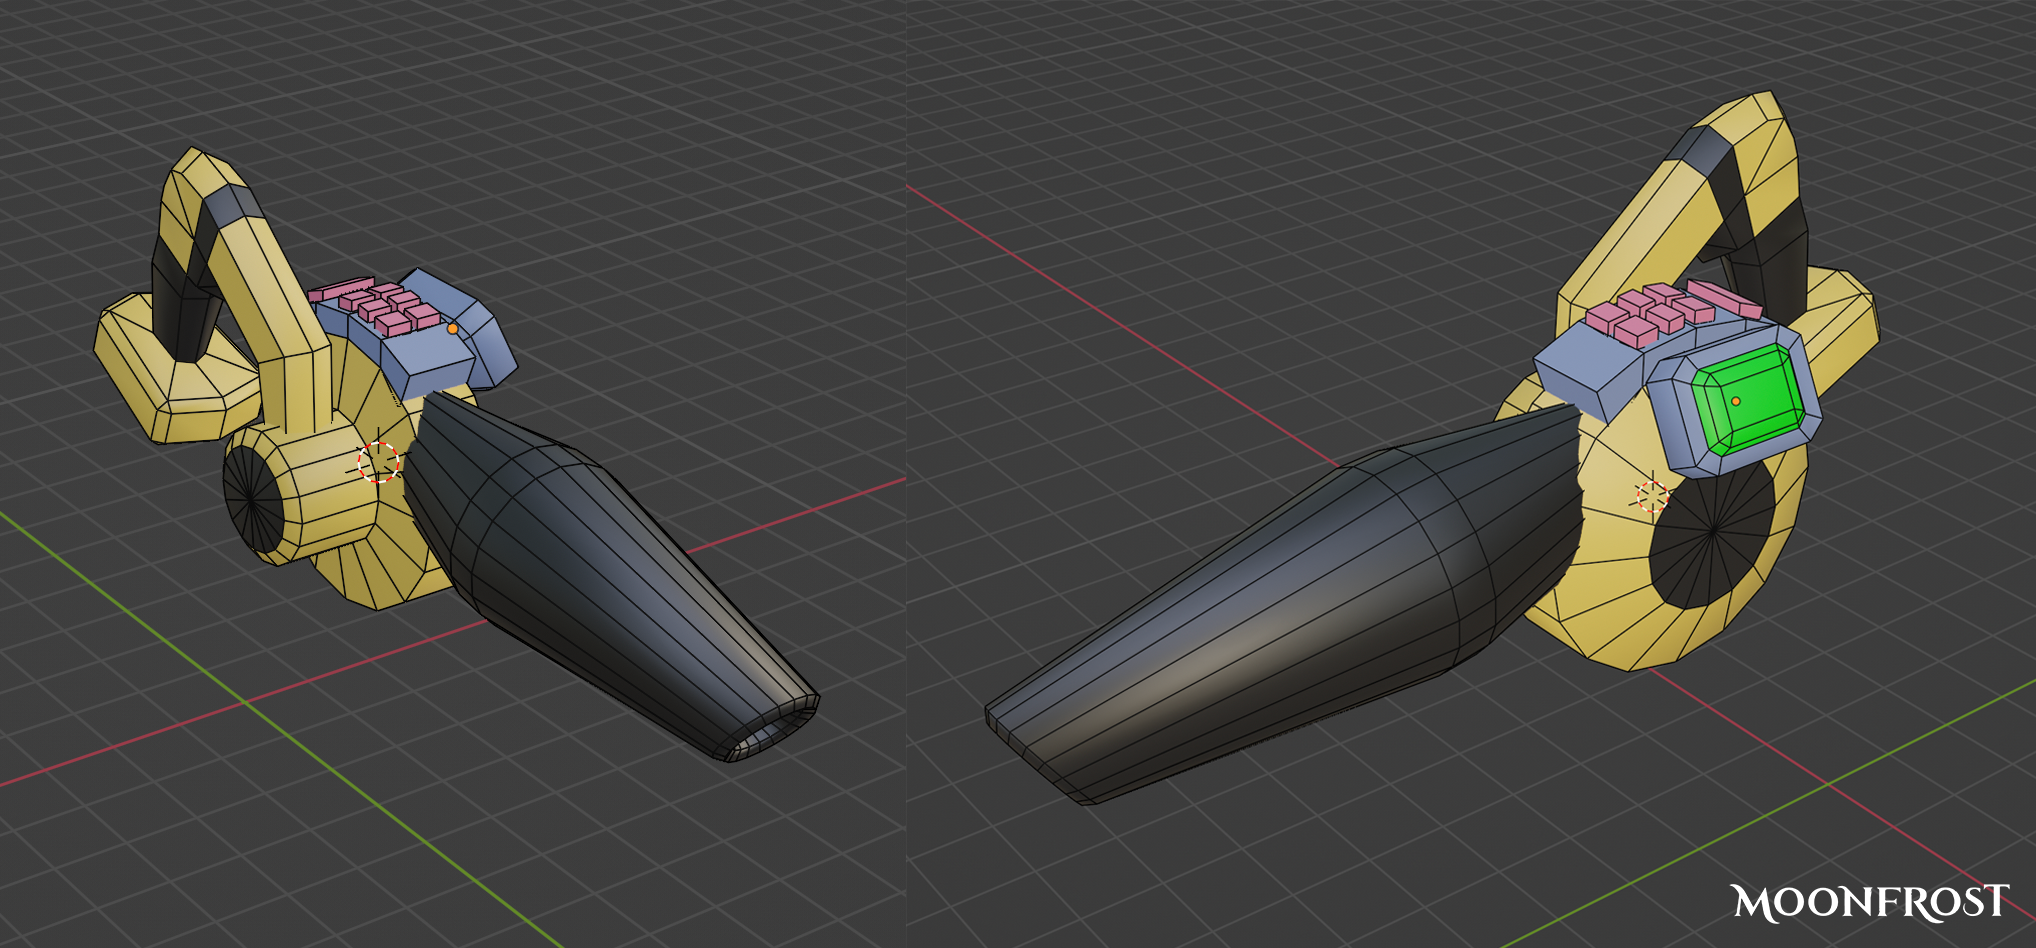Click the open nozzle tip in the left viewport
Viewport: 2036px width, 948px height.
pos(768,734)
